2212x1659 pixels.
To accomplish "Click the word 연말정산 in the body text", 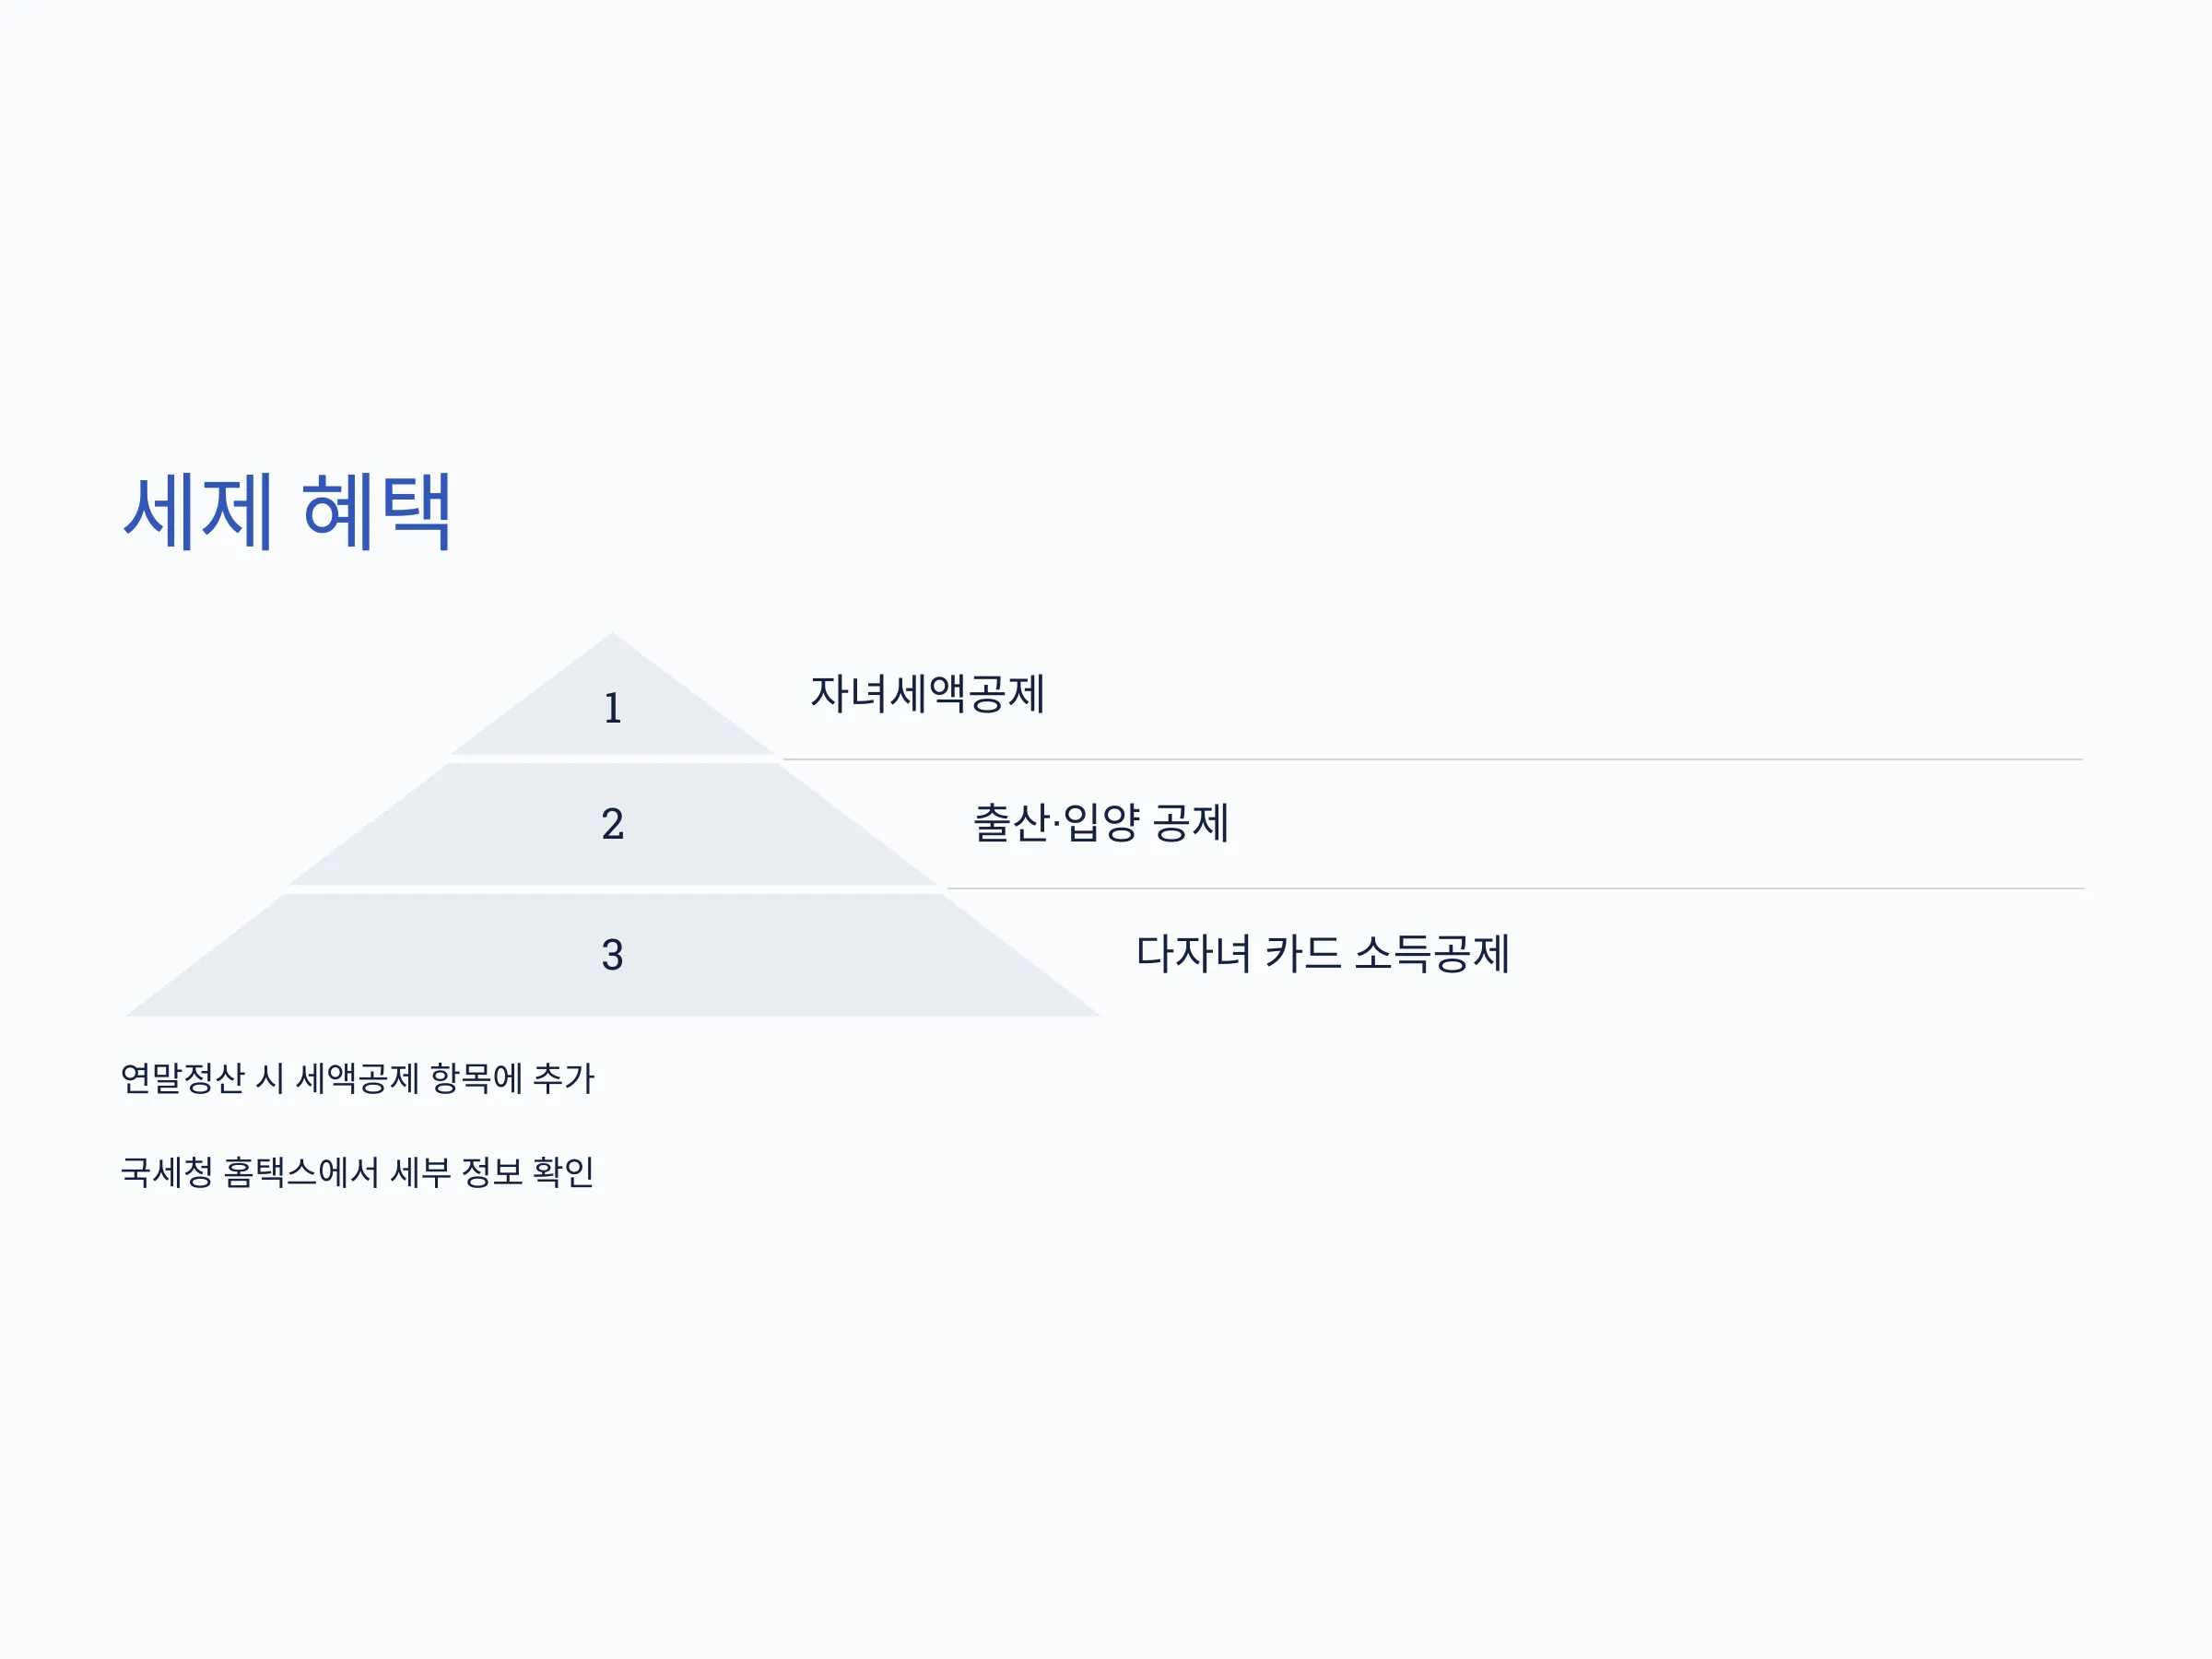I will [x=182, y=1078].
